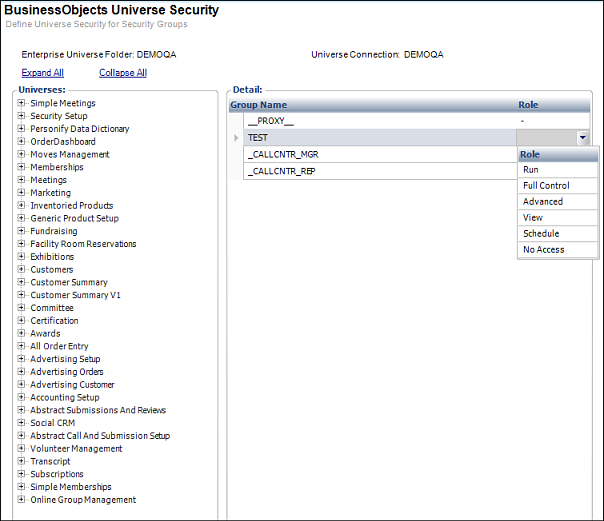Open the Role dropdown arrow for TEST
Image resolution: width=604 pixels, height=521 pixels.
pos(583,137)
